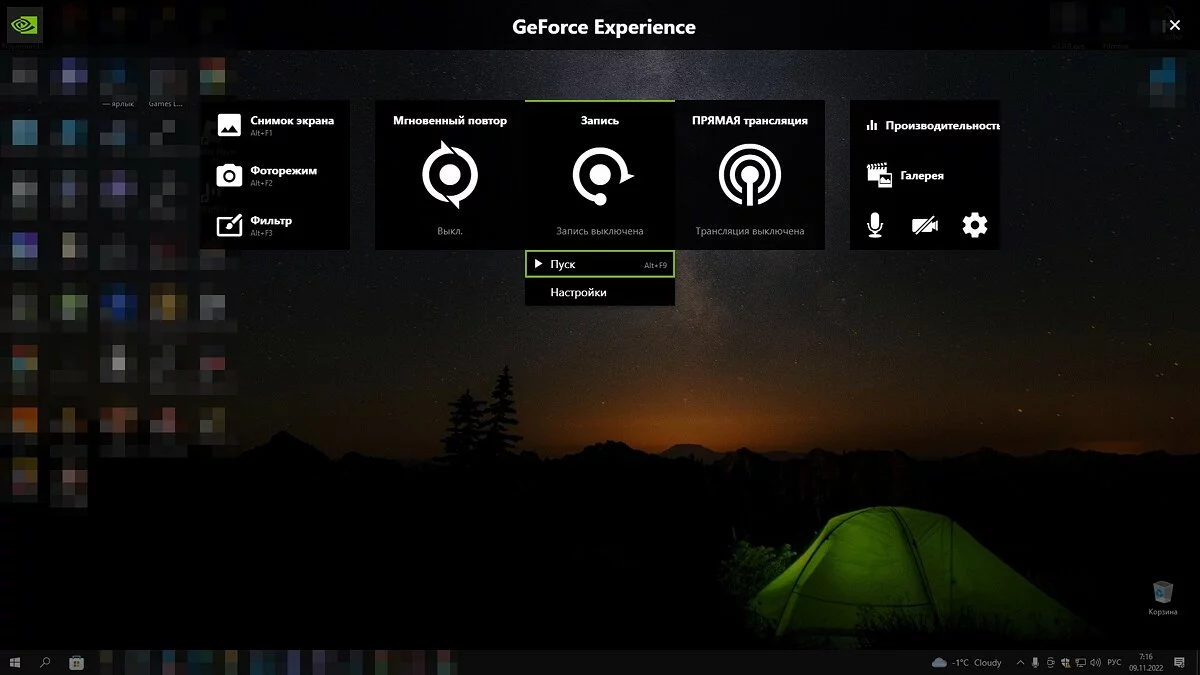Screen dimensions: 1200x675
Task: Open the notification center icon
Action: tap(1179, 662)
